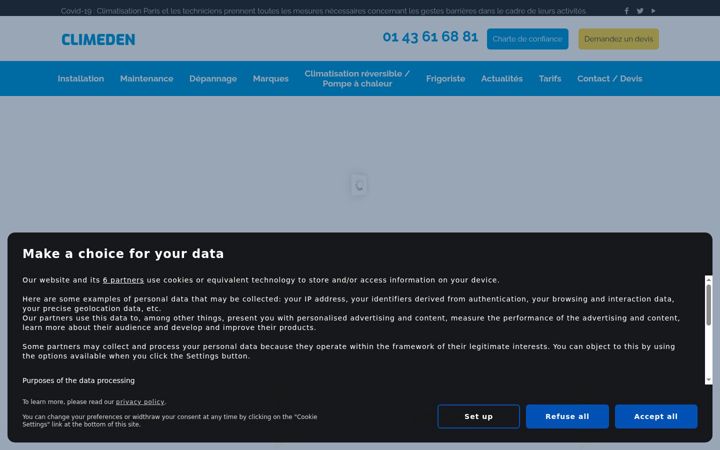Viewport: 720px width, 450px height.
Task: Open the Installation menu
Action: [81, 79]
